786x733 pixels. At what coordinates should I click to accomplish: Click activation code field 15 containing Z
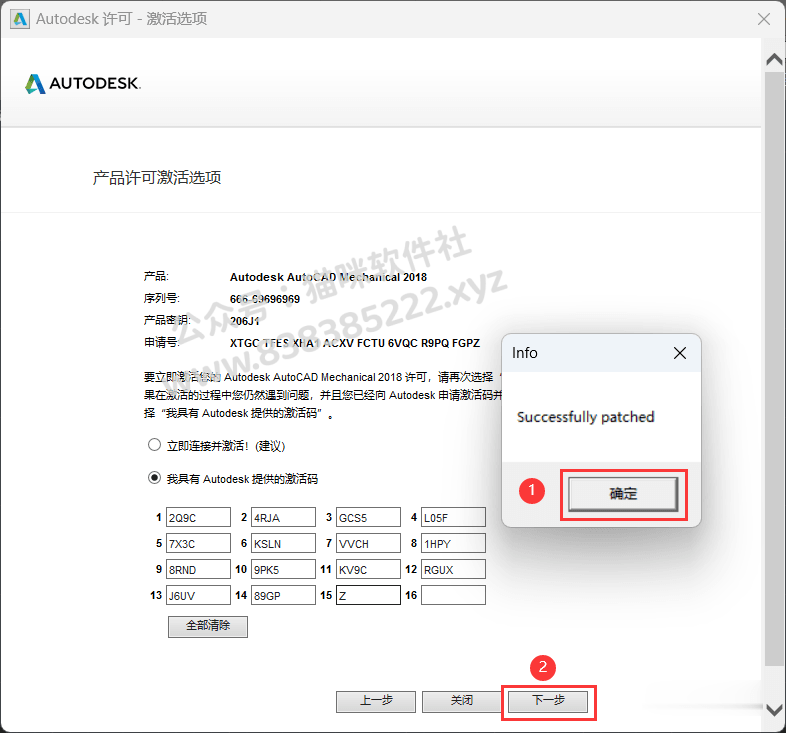pyautogui.click(x=368, y=596)
